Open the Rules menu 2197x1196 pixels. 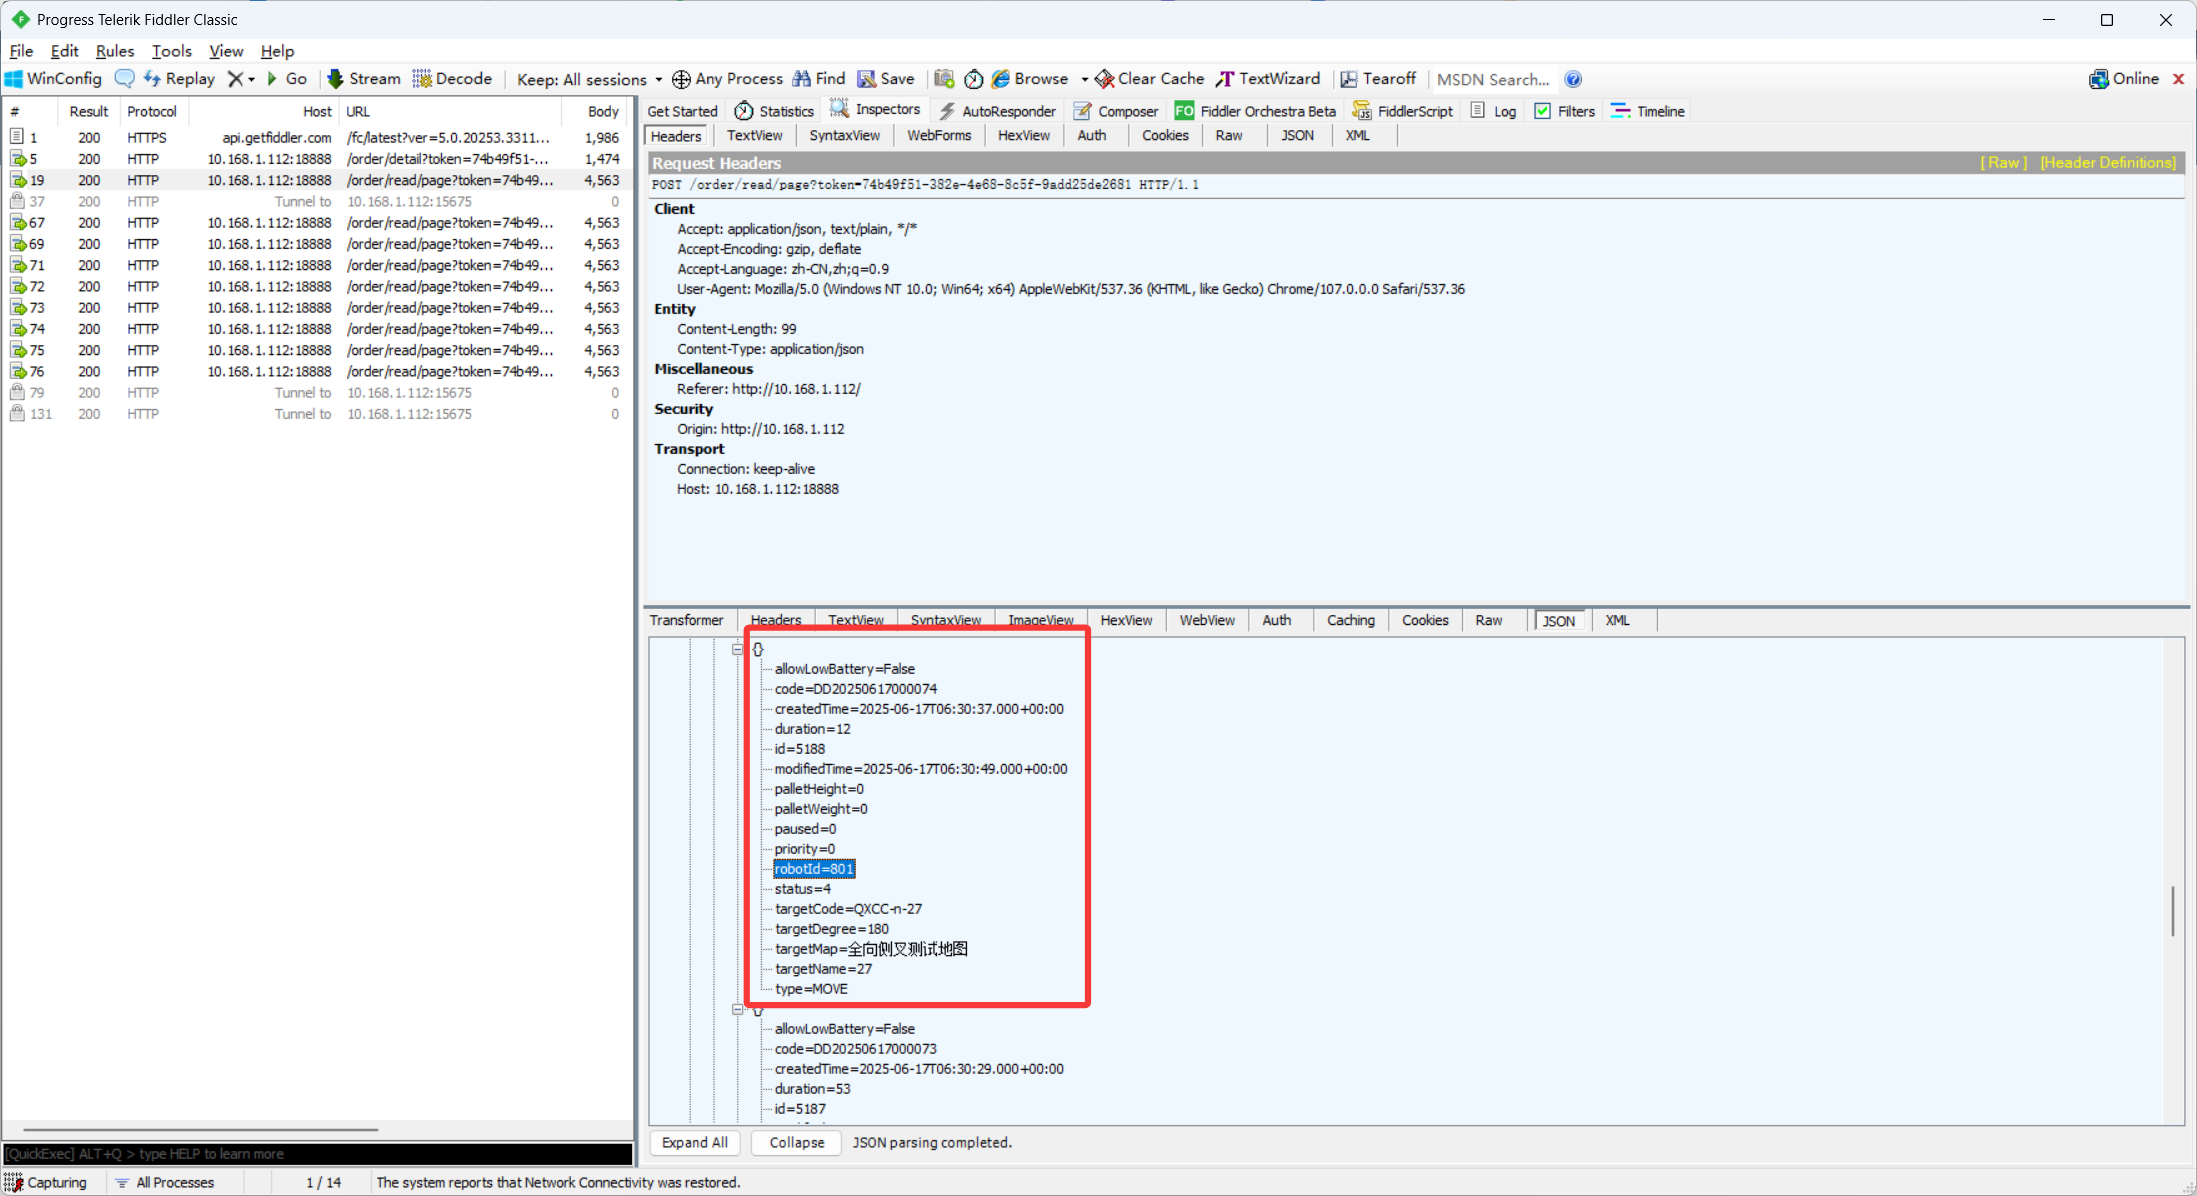pos(114,51)
